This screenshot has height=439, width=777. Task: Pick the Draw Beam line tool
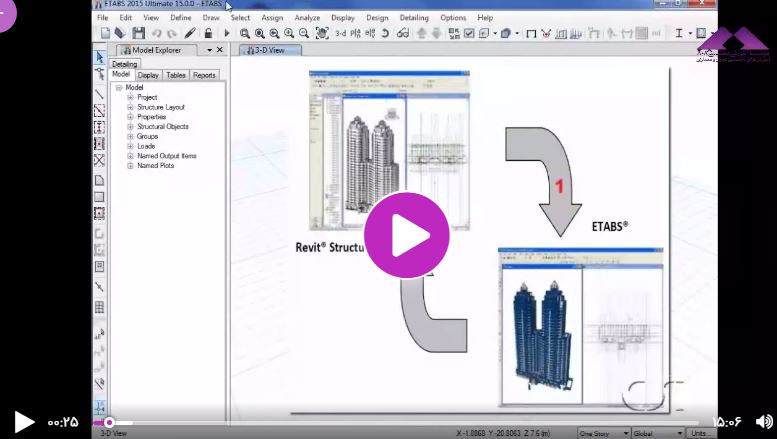coord(99,93)
